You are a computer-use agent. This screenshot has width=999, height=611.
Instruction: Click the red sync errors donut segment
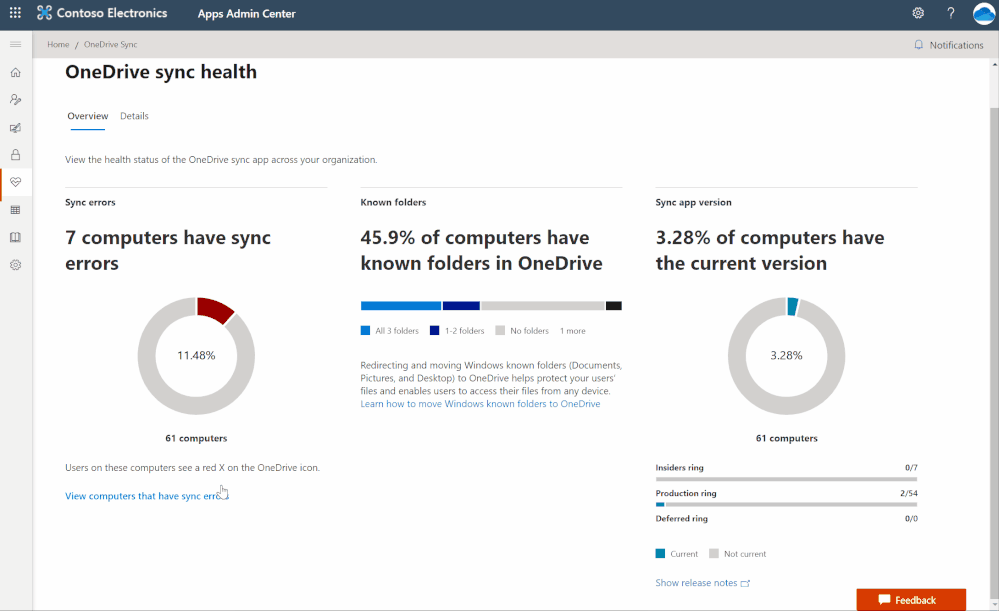[214, 309]
